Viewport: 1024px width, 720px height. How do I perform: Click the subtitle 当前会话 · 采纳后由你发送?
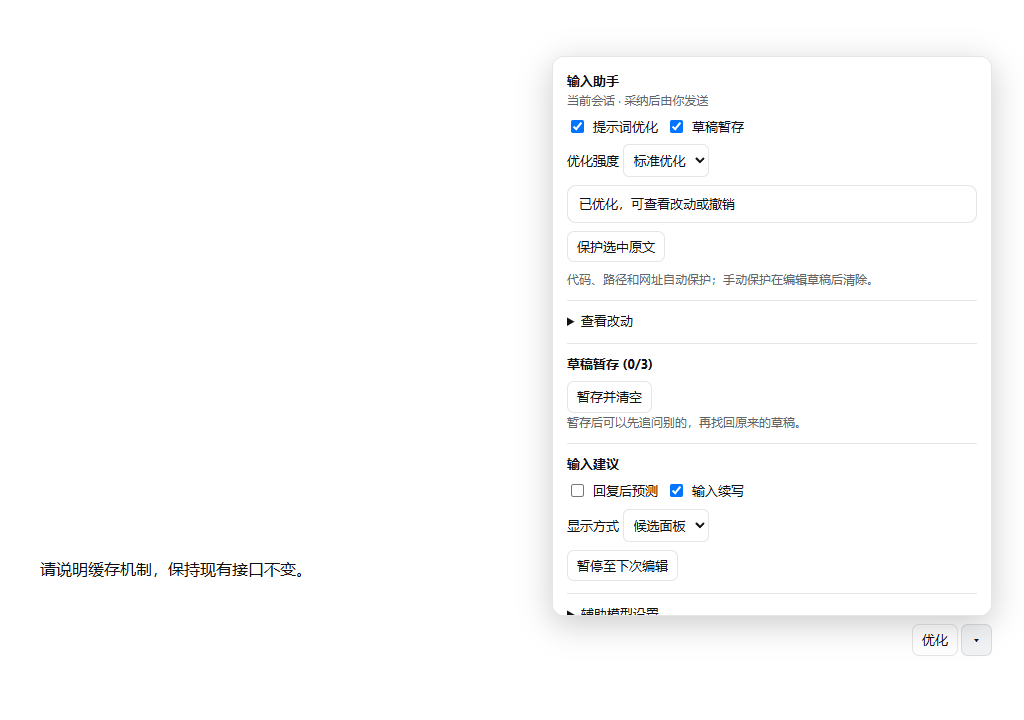637,101
